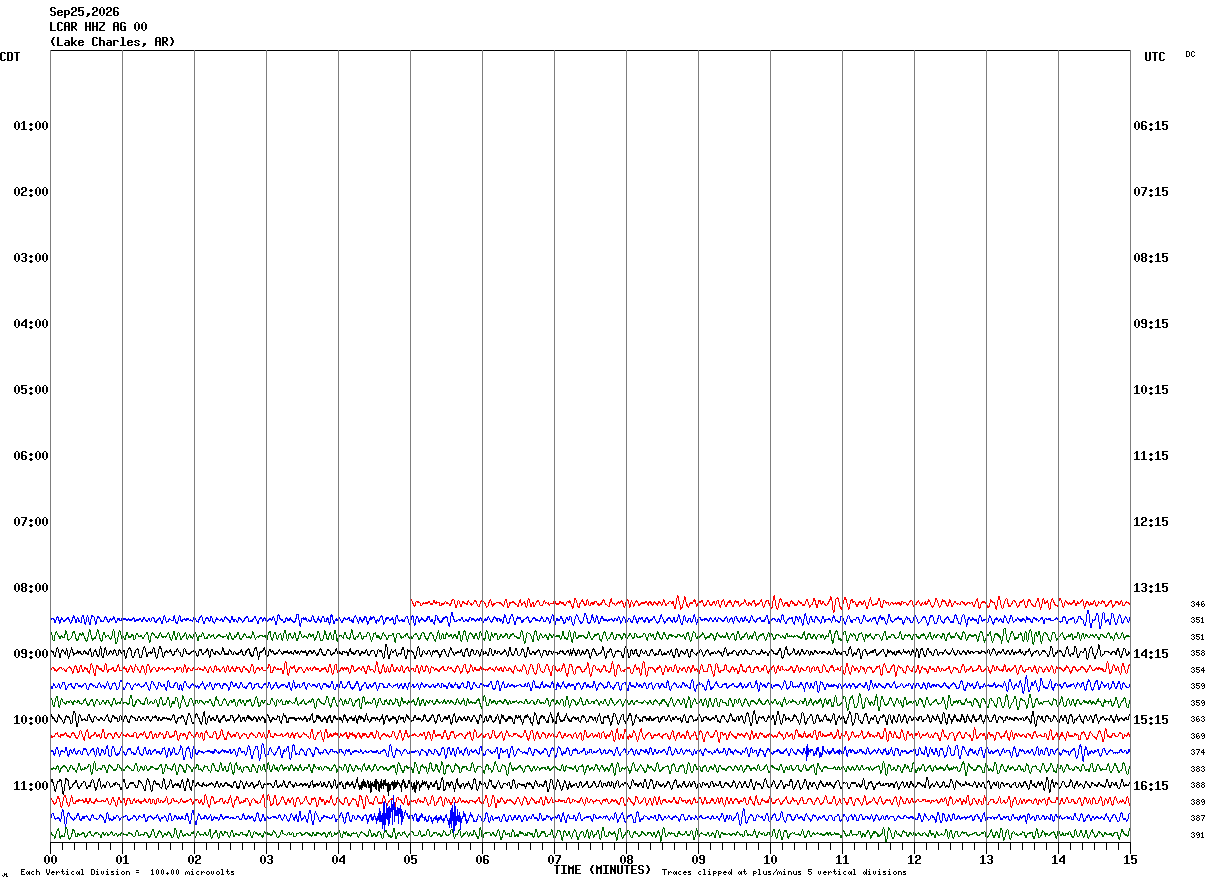
Task: Click the 05 minute tick on time axis
Action: coord(410,859)
